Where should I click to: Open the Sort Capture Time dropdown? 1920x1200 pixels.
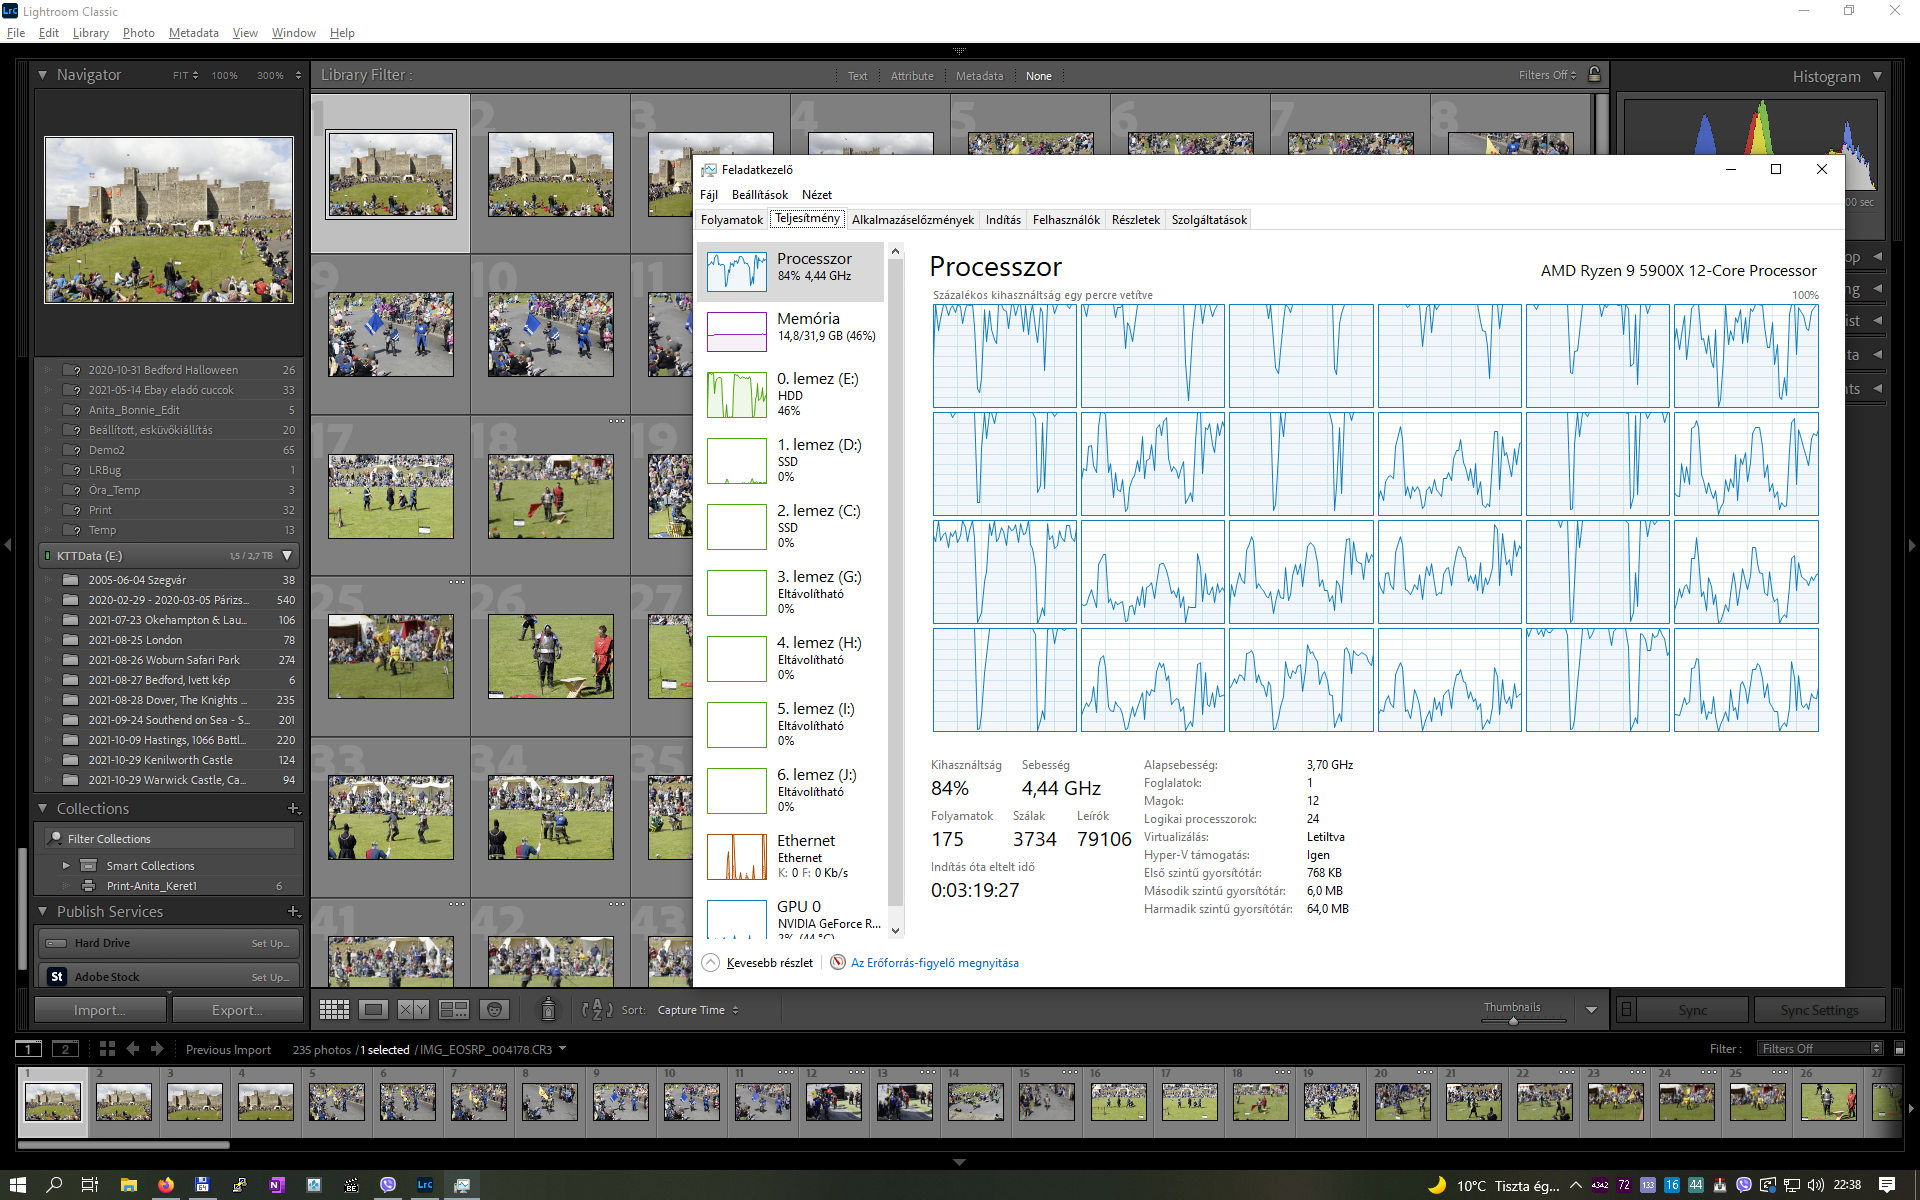[x=698, y=1010]
